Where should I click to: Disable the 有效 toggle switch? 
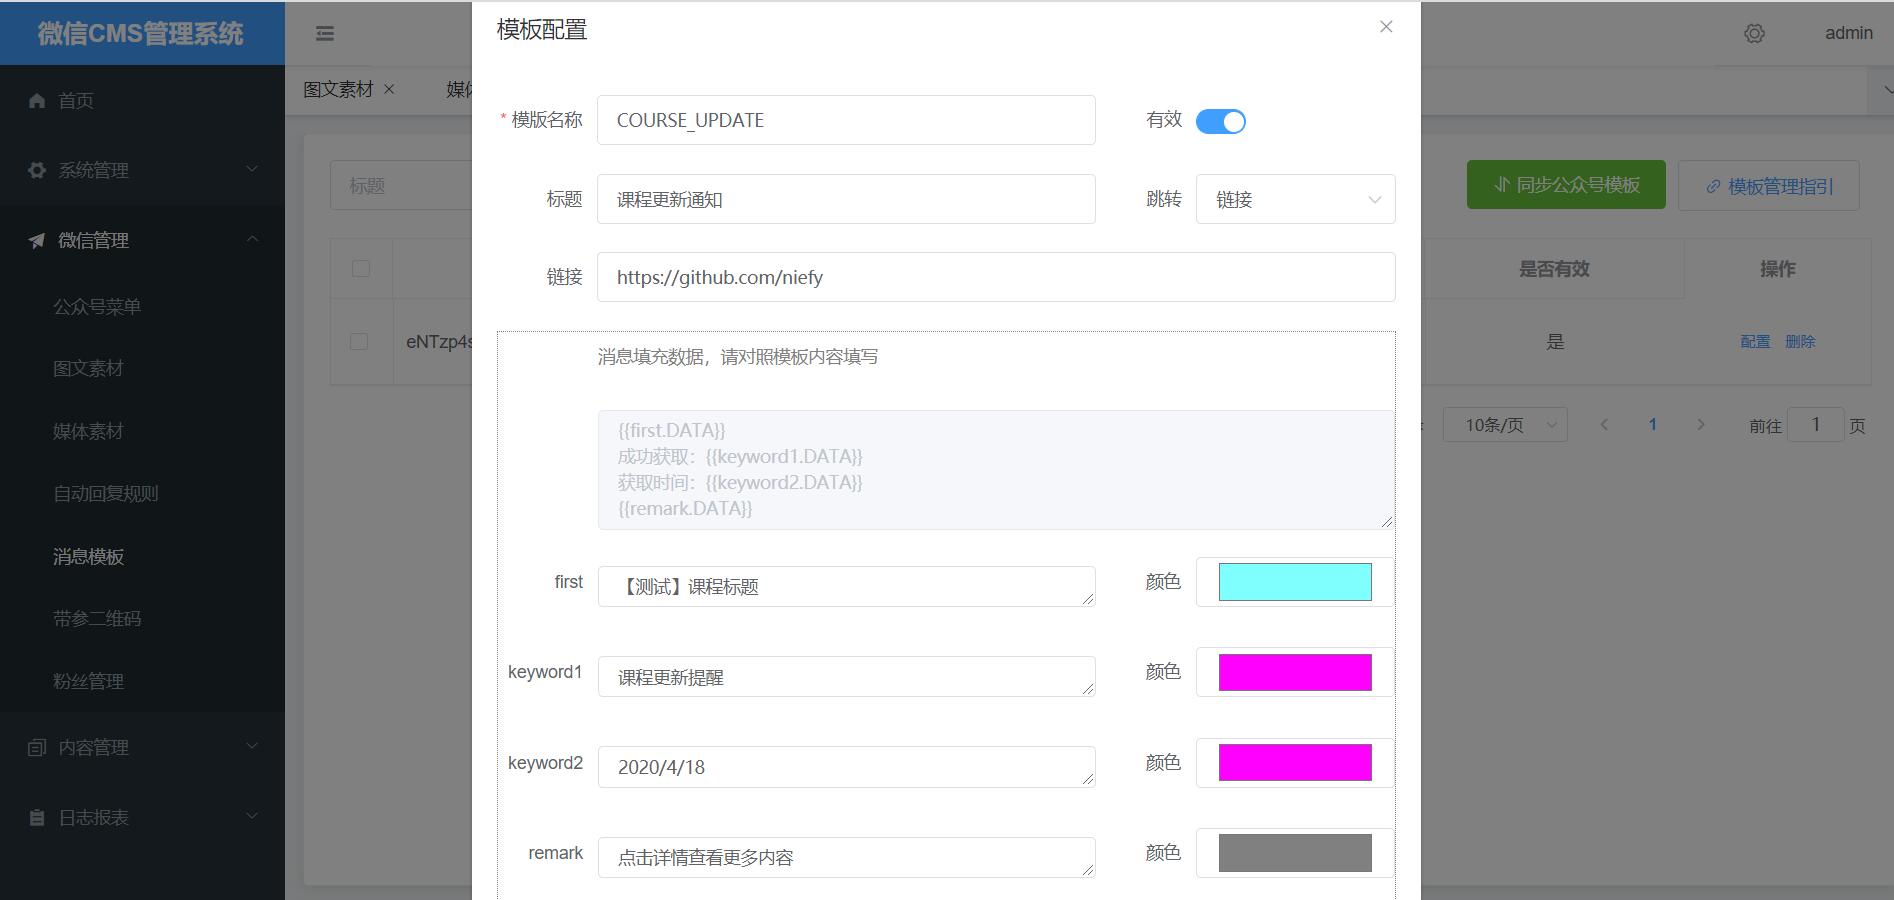click(1221, 120)
